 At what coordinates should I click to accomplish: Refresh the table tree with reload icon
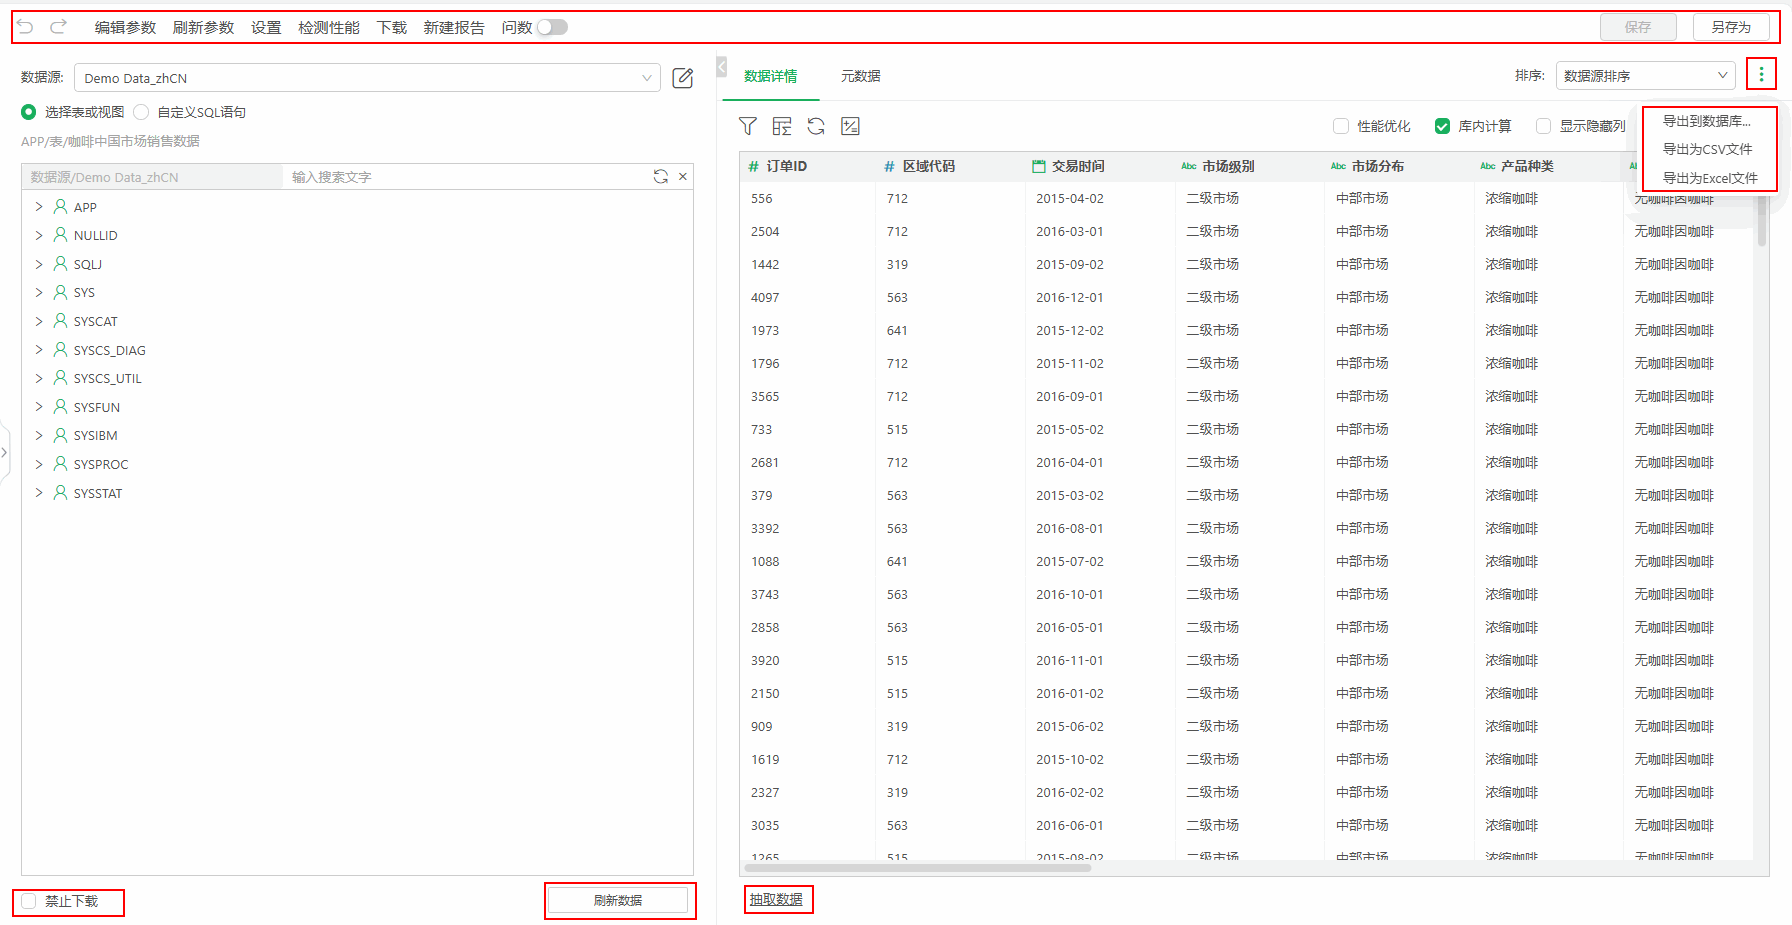[x=661, y=176]
